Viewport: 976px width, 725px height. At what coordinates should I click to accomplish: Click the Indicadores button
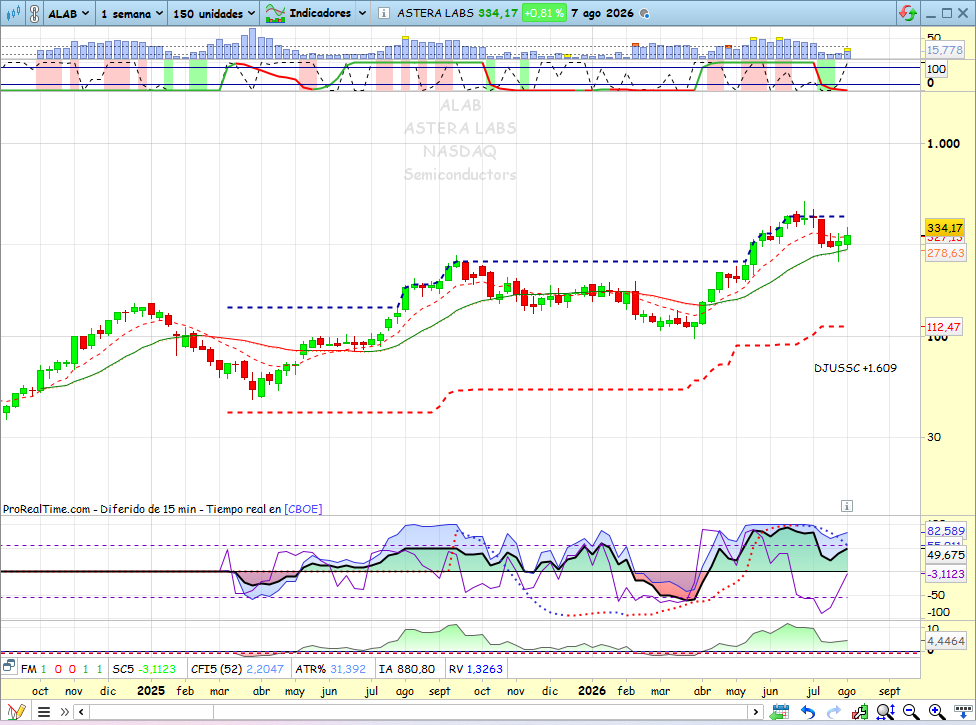click(308, 13)
